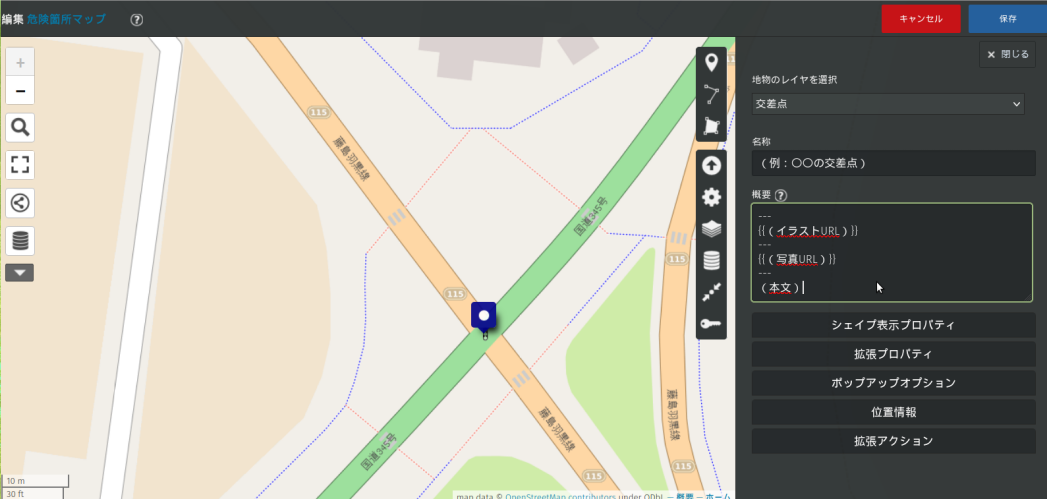Open map settings gear icon
The image size is (1047, 499).
[x=711, y=197]
